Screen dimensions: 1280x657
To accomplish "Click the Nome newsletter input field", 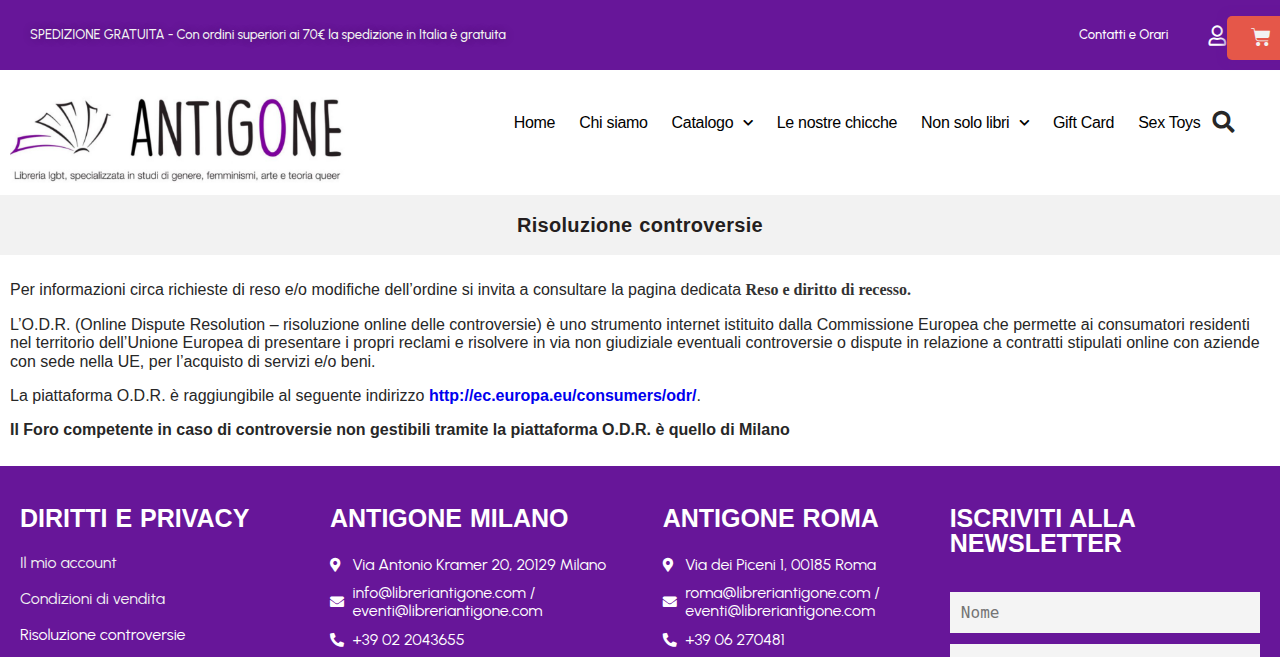I will coord(1105,612).
